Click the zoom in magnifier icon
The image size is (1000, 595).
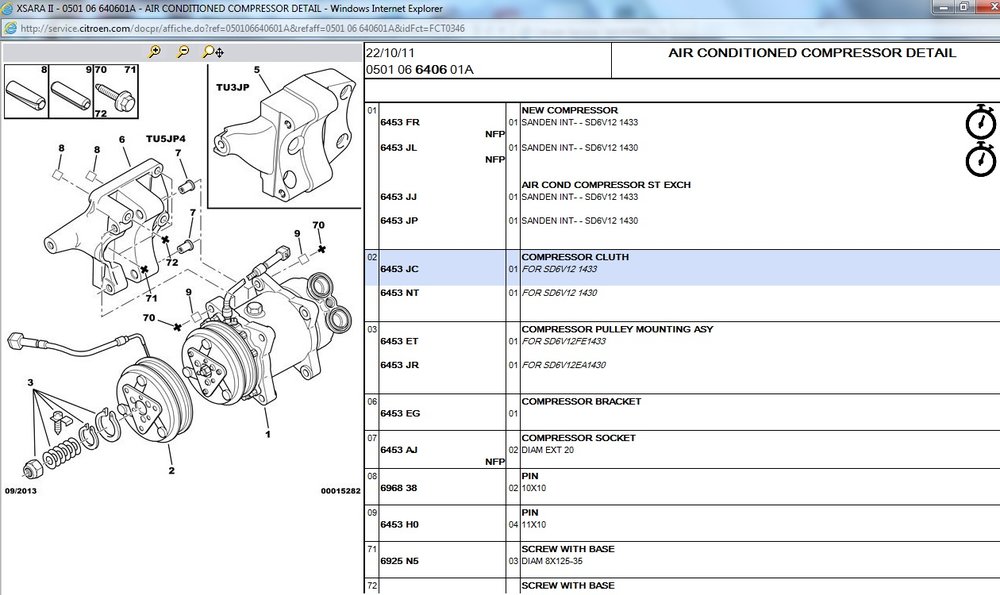154,52
